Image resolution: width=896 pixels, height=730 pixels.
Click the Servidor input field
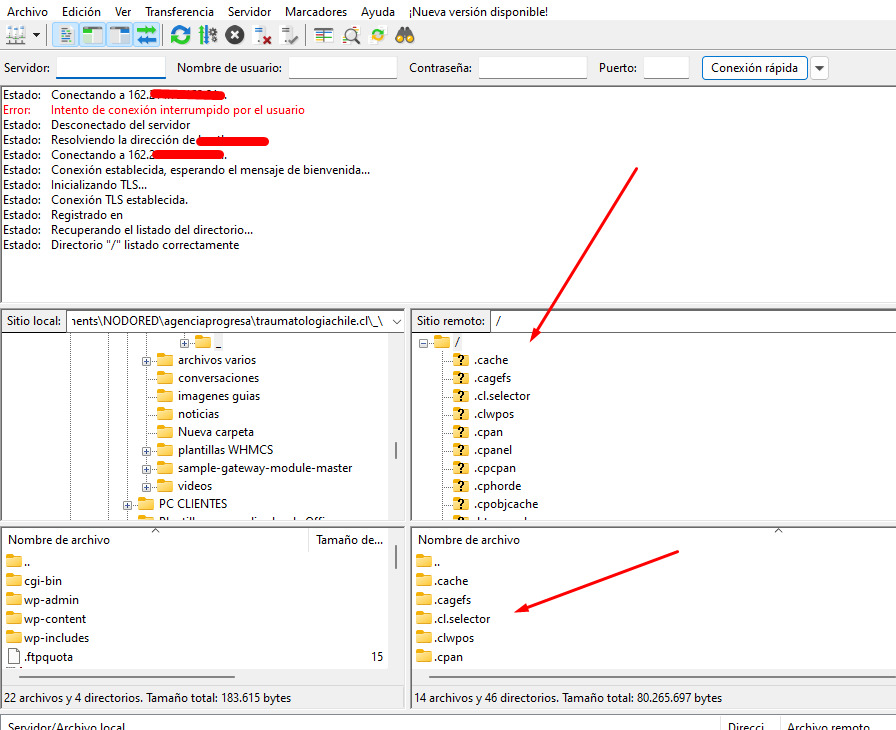111,68
